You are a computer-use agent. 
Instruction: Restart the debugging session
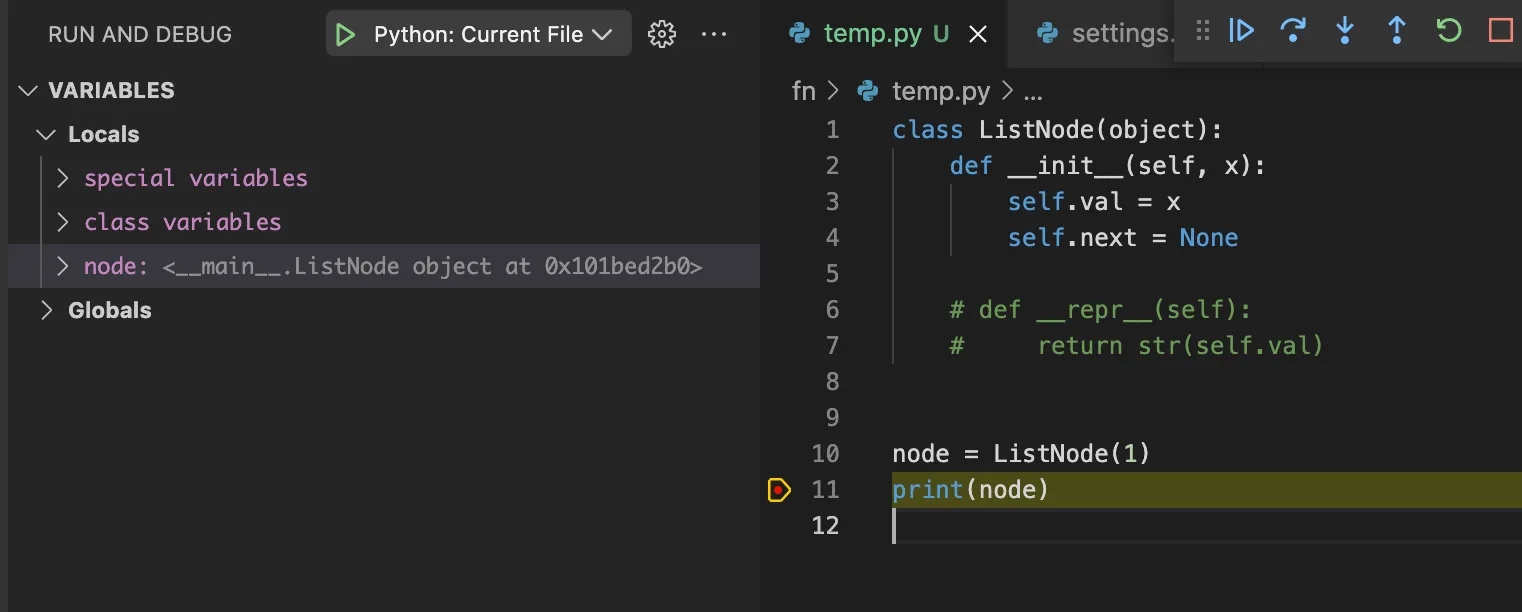tap(1448, 31)
